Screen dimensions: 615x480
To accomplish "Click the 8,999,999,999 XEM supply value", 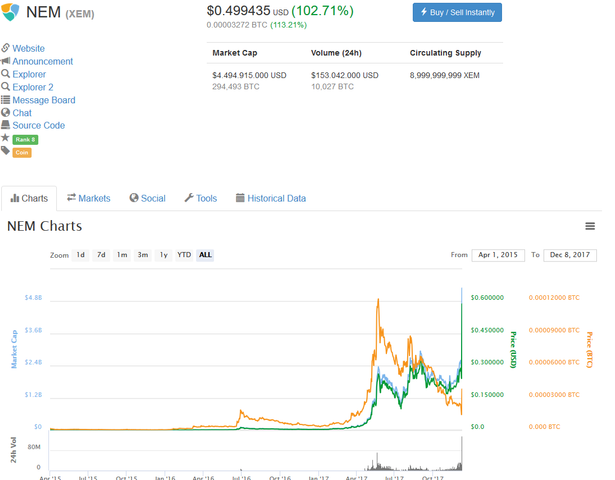I will click(444, 75).
